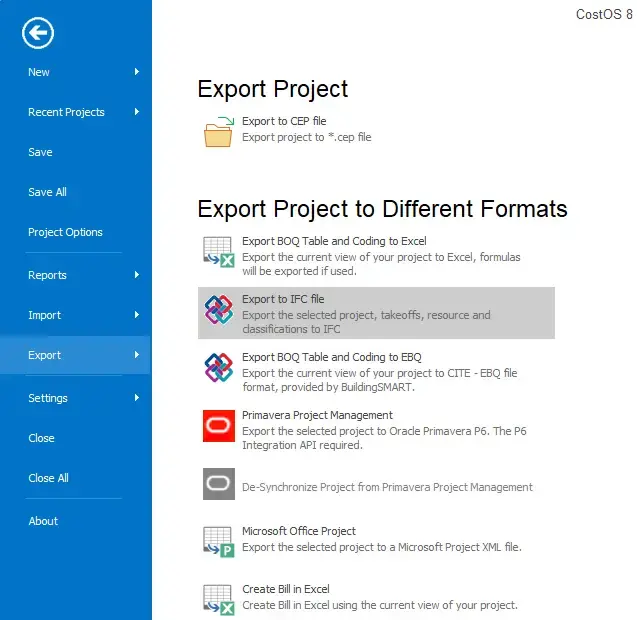Click 'Export the selected project to a Microsoft Project XML file' text
637x620 pixels.
coord(381,547)
